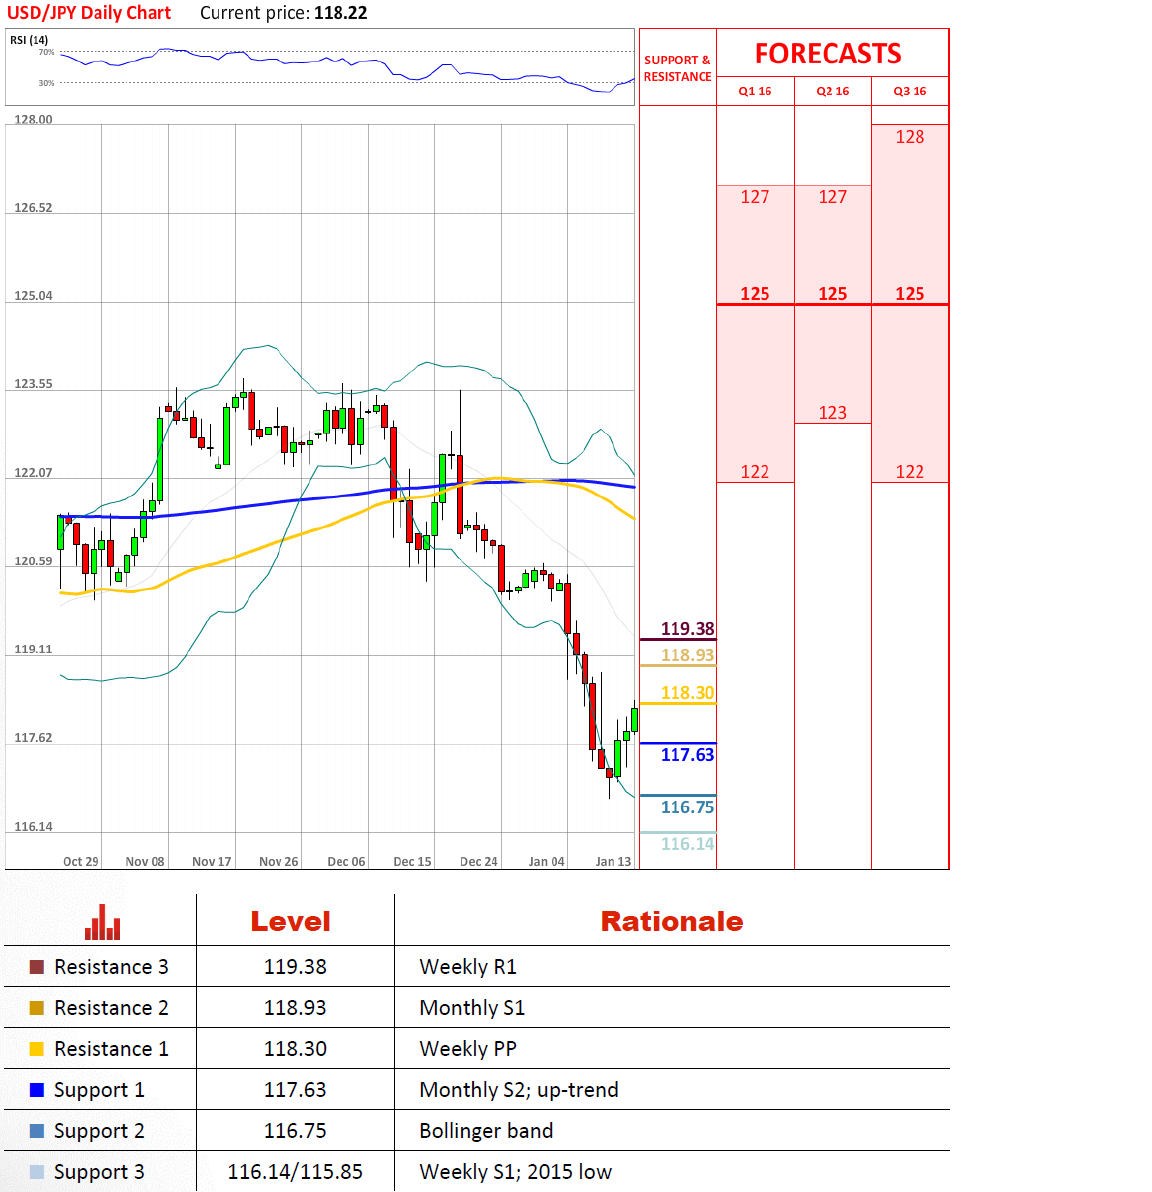
Task: Click the bold 125 value under Q1 16
Action: coord(755,293)
